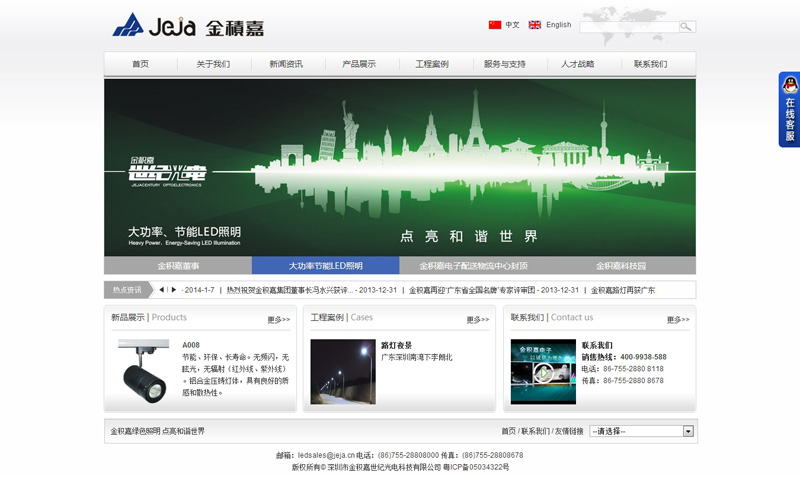
Task: Click the 新品展示 | Products heading
Action: tap(149, 317)
